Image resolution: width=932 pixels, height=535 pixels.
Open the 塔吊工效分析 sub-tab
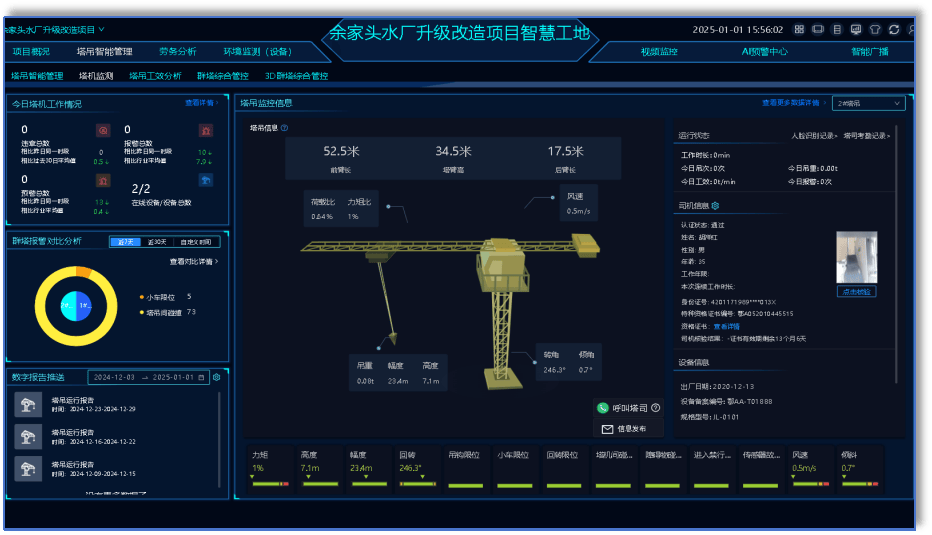(x=155, y=75)
